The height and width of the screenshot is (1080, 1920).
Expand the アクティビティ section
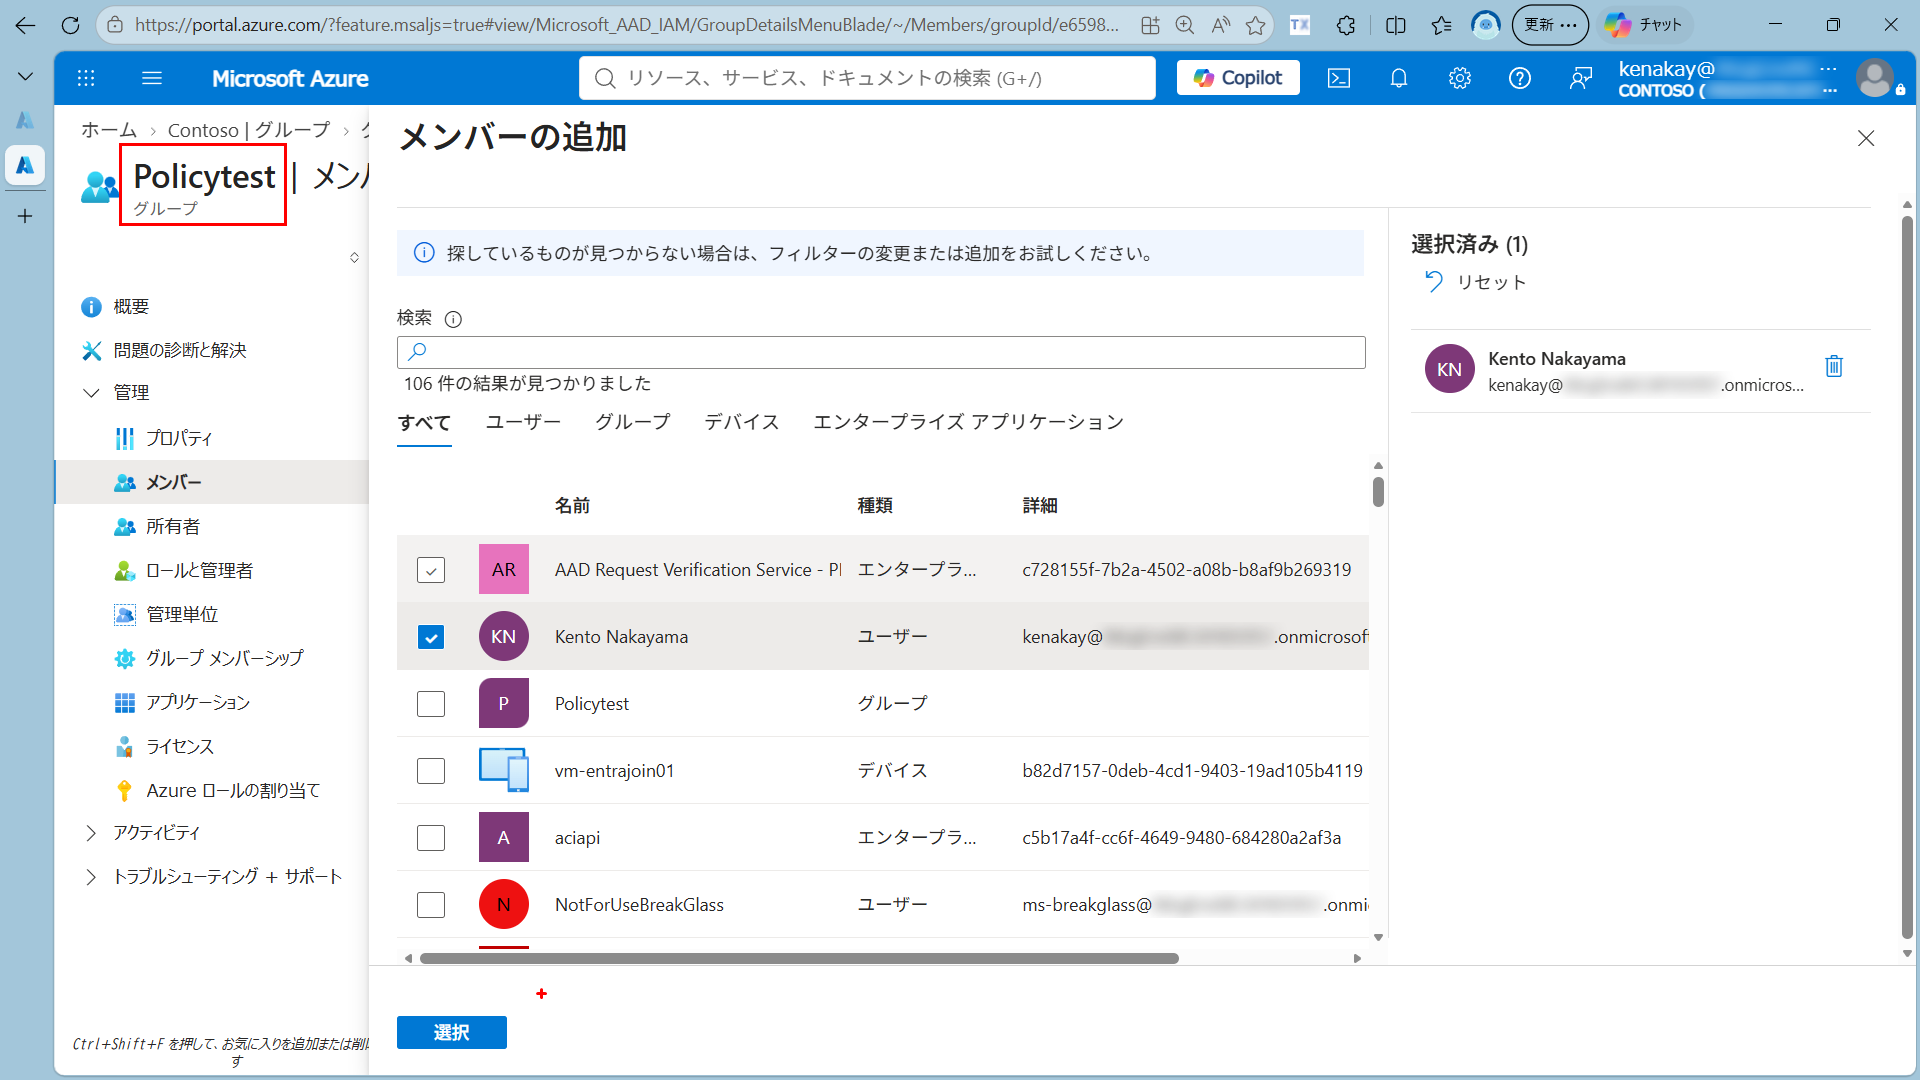click(x=91, y=833)
